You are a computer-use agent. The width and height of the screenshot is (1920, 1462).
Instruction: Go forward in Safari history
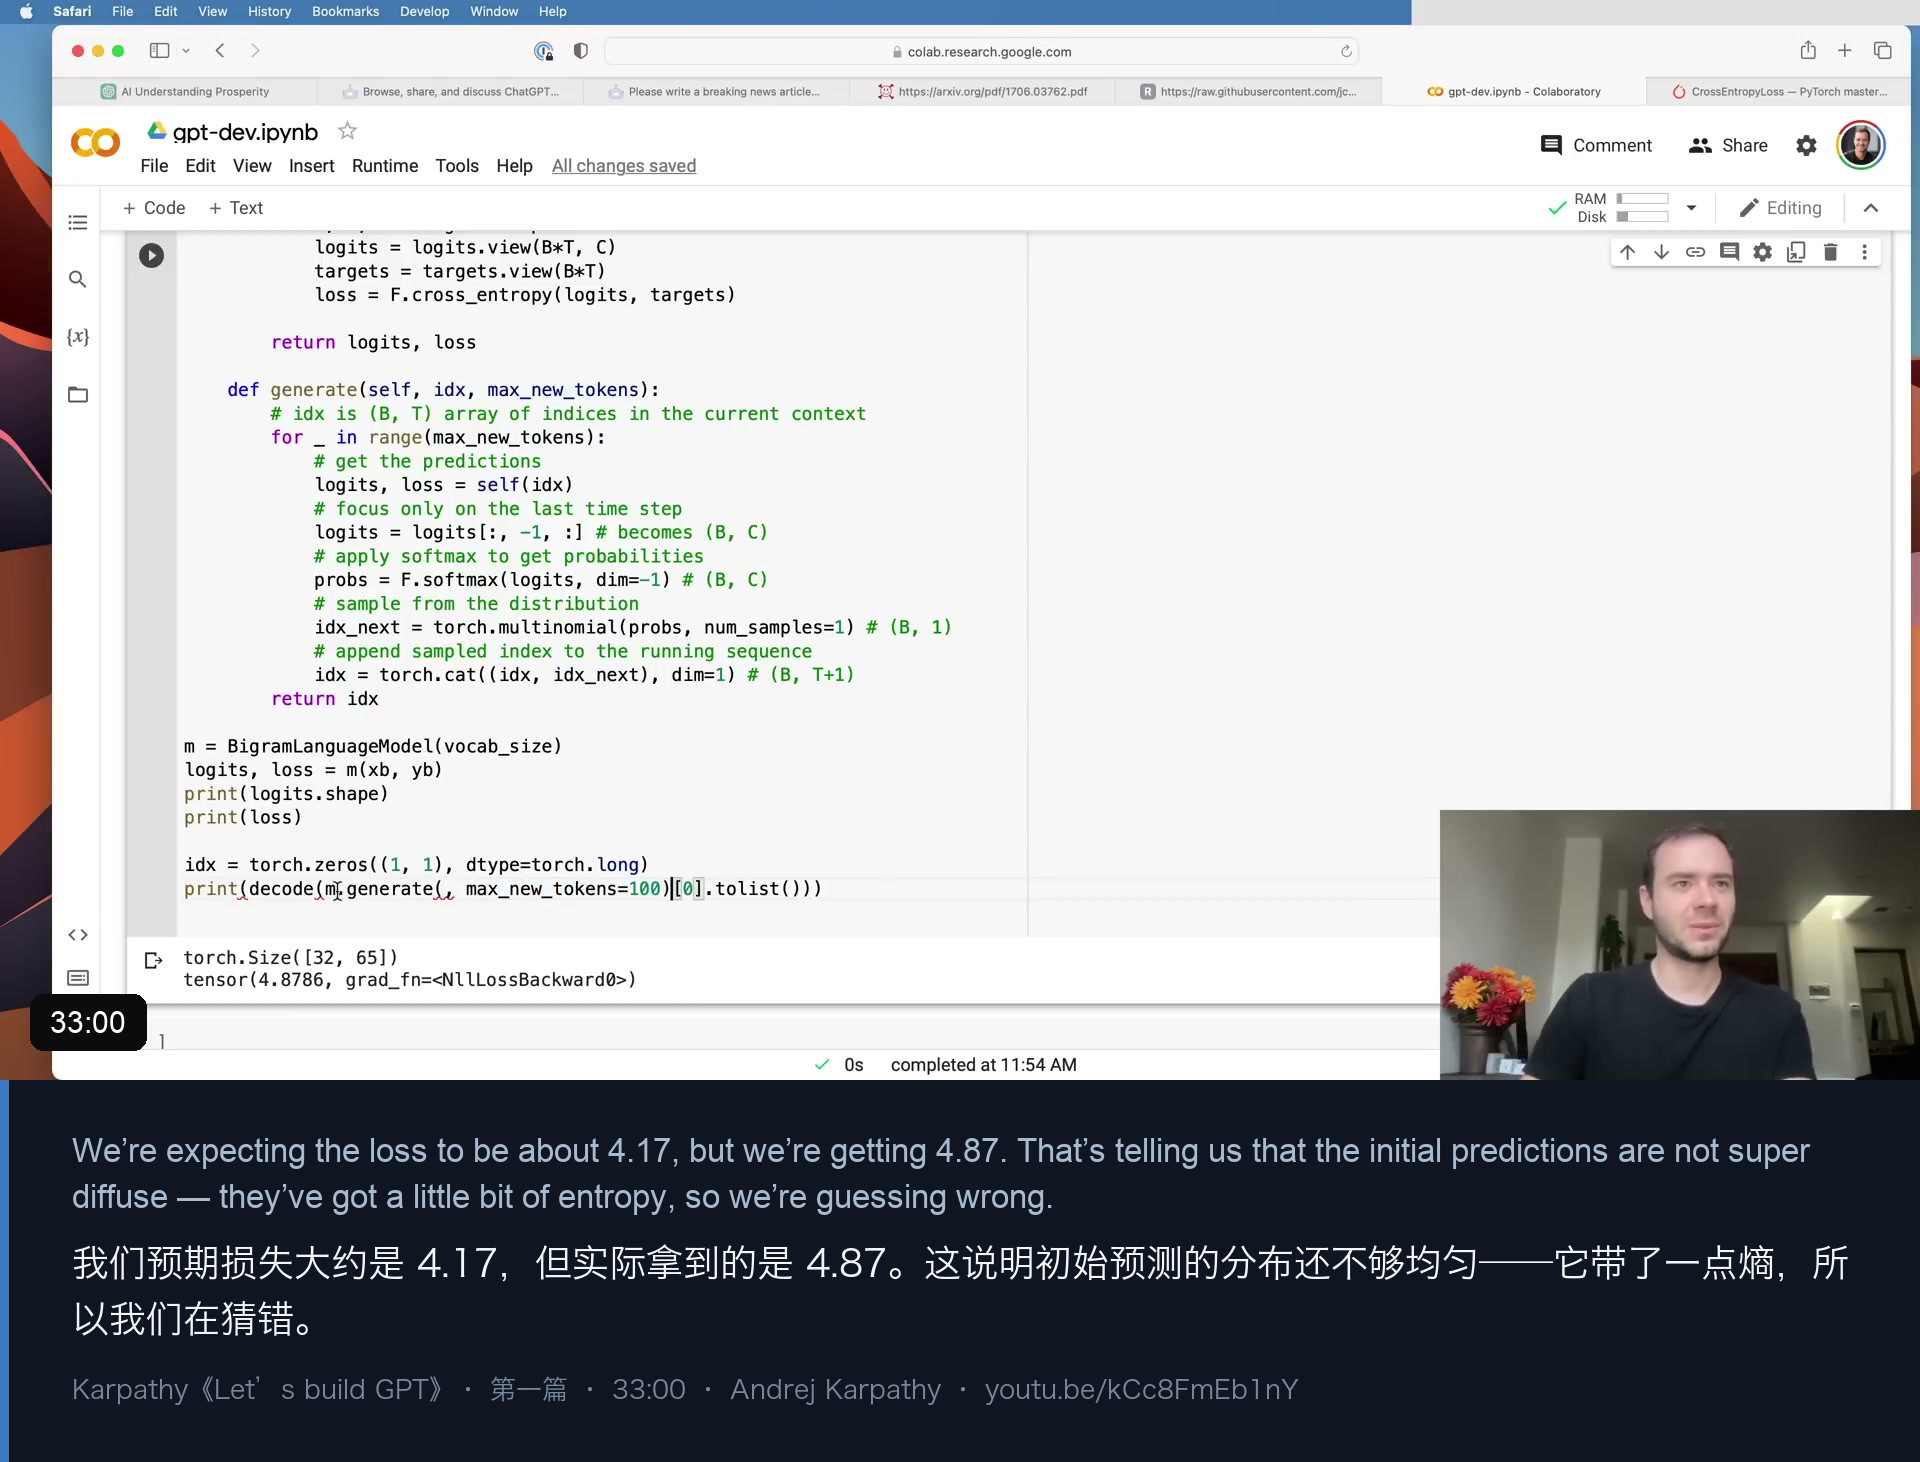tap(255, 50)
